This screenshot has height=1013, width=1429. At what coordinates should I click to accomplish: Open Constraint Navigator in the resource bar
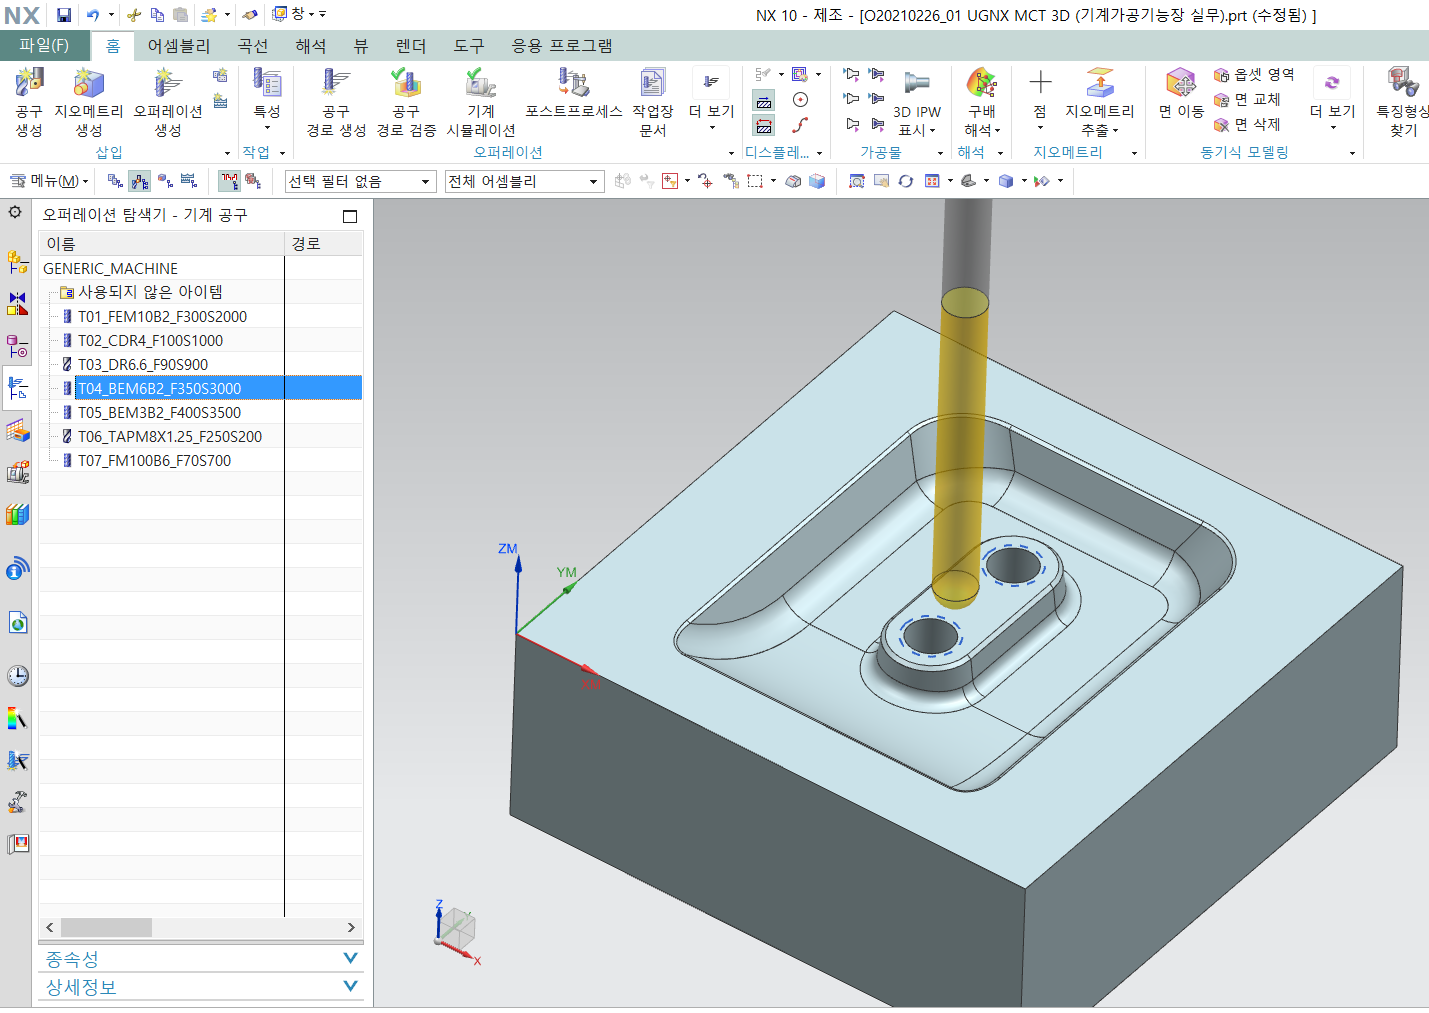click(17, 304)
